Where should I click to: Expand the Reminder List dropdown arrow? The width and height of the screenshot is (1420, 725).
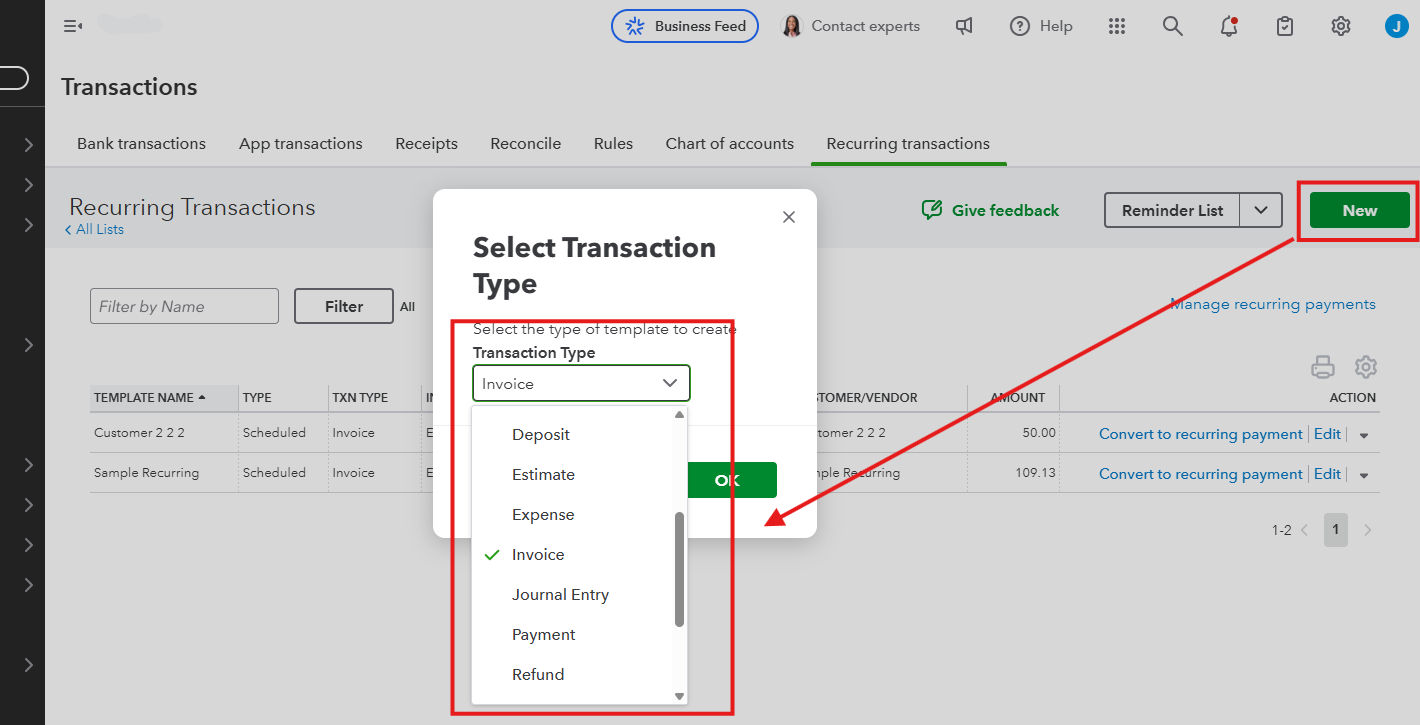point(1261,210)
